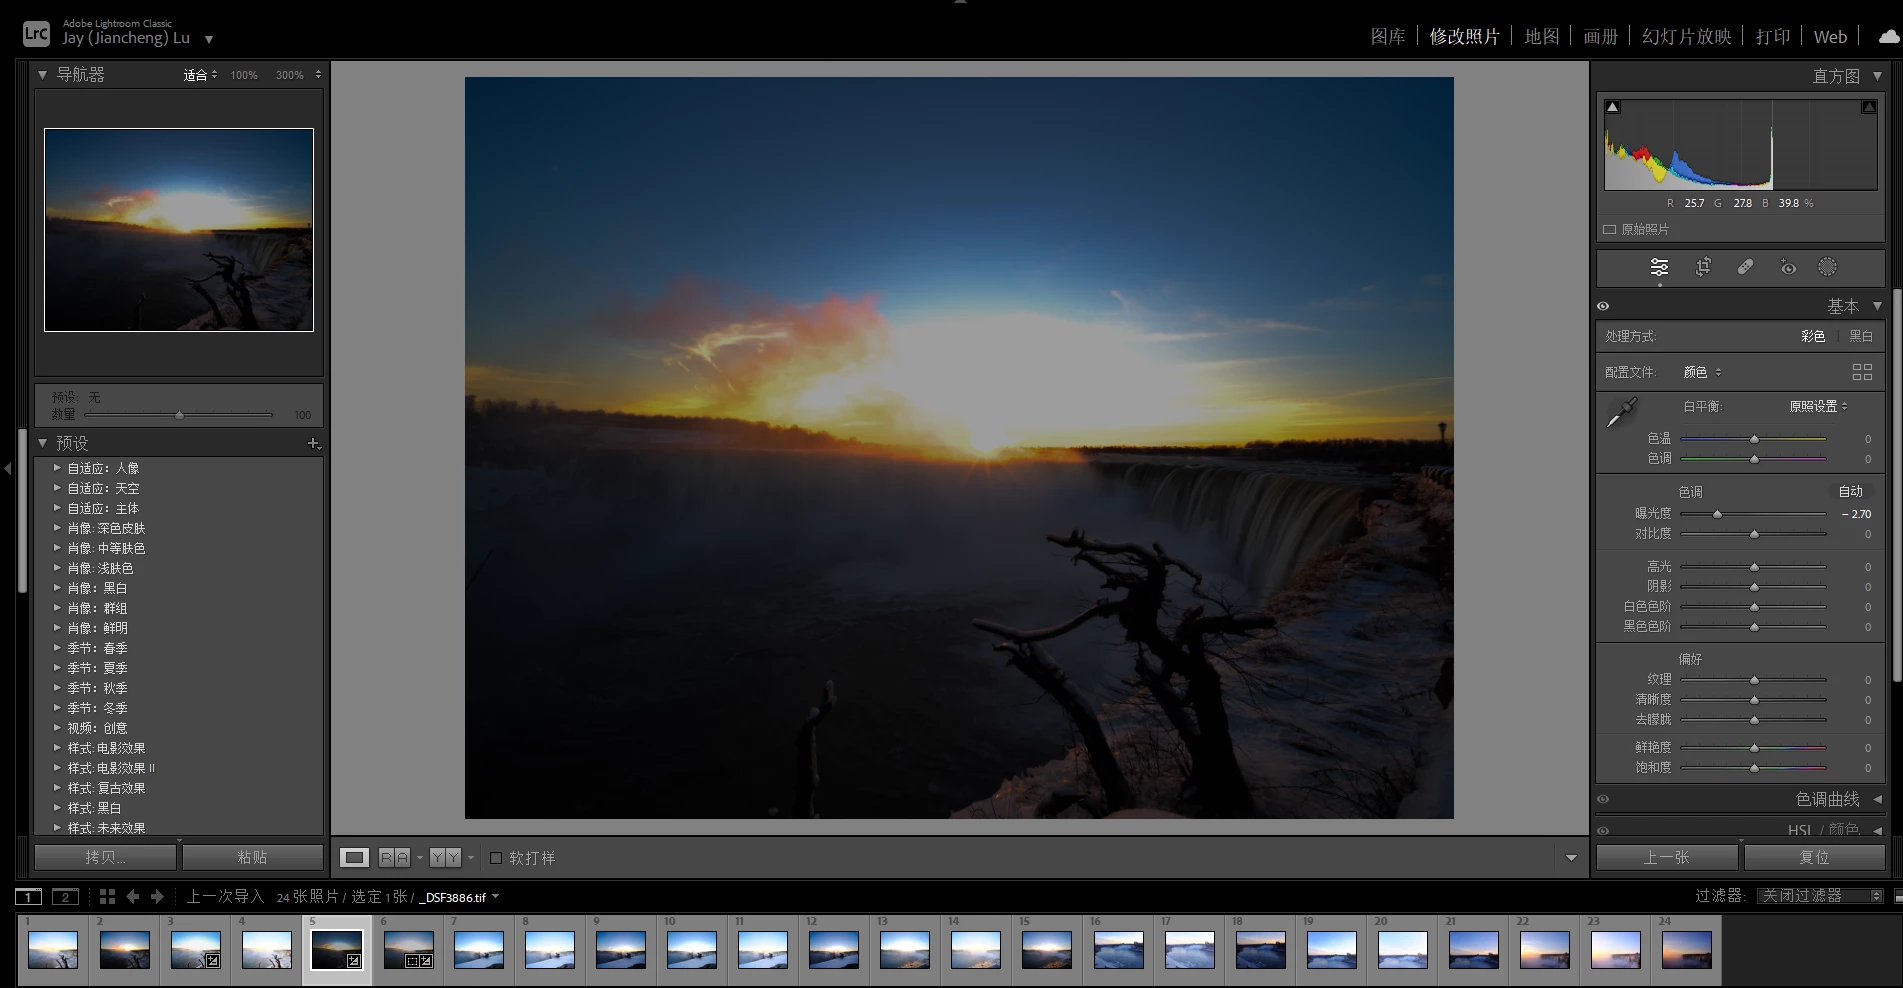The width and height of the screenshot is (1903, 988).
Task: Expand the 自适应: 天空 preset group
Action: coord(57,488)
